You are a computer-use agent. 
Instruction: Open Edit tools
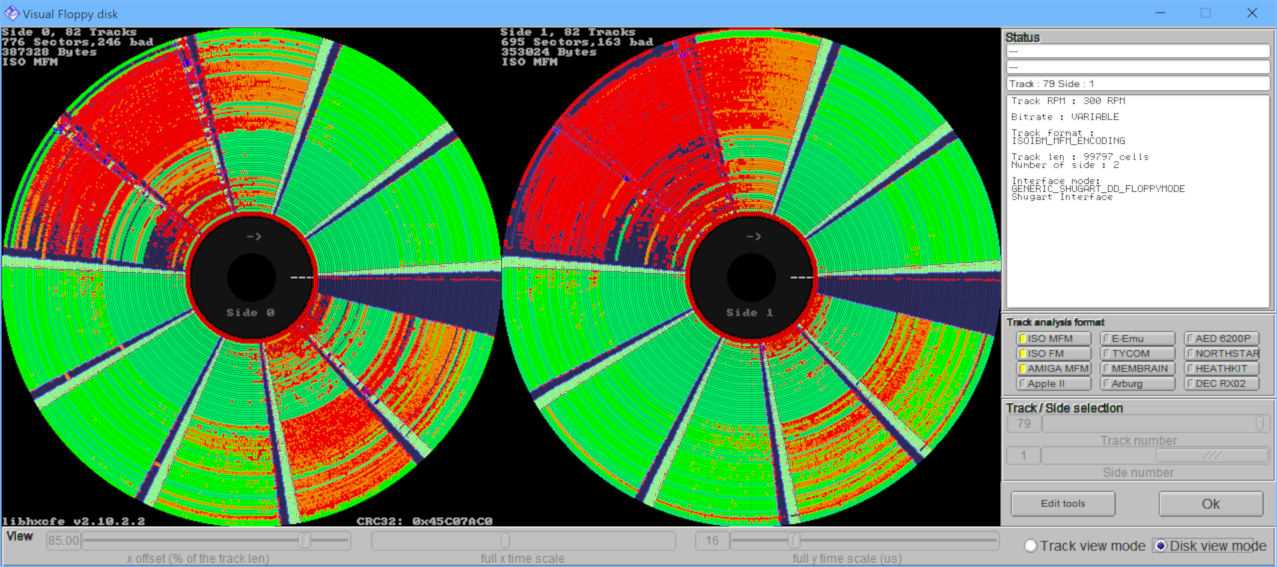click(1062, 504)
